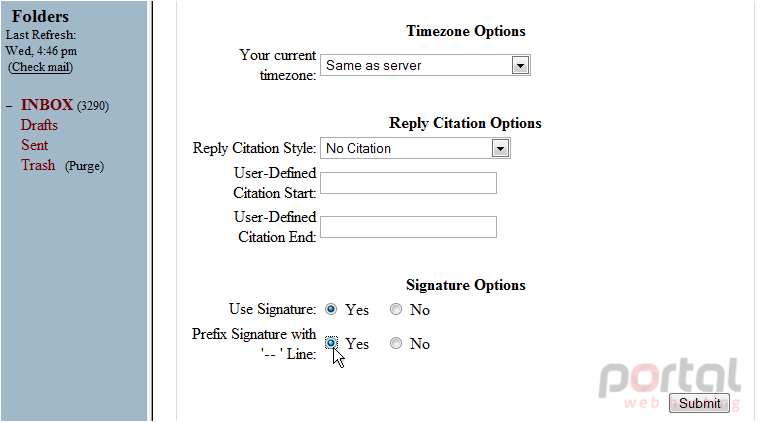
Task: Click the Check mail link
Action: click(40, 67)
